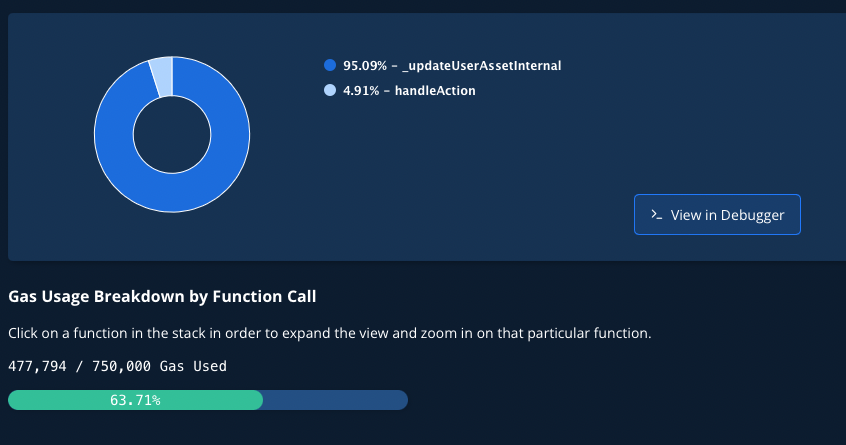Select the small light blue donut slice
846x445 pixels.
pyautogui.click(x=162, y=77)
